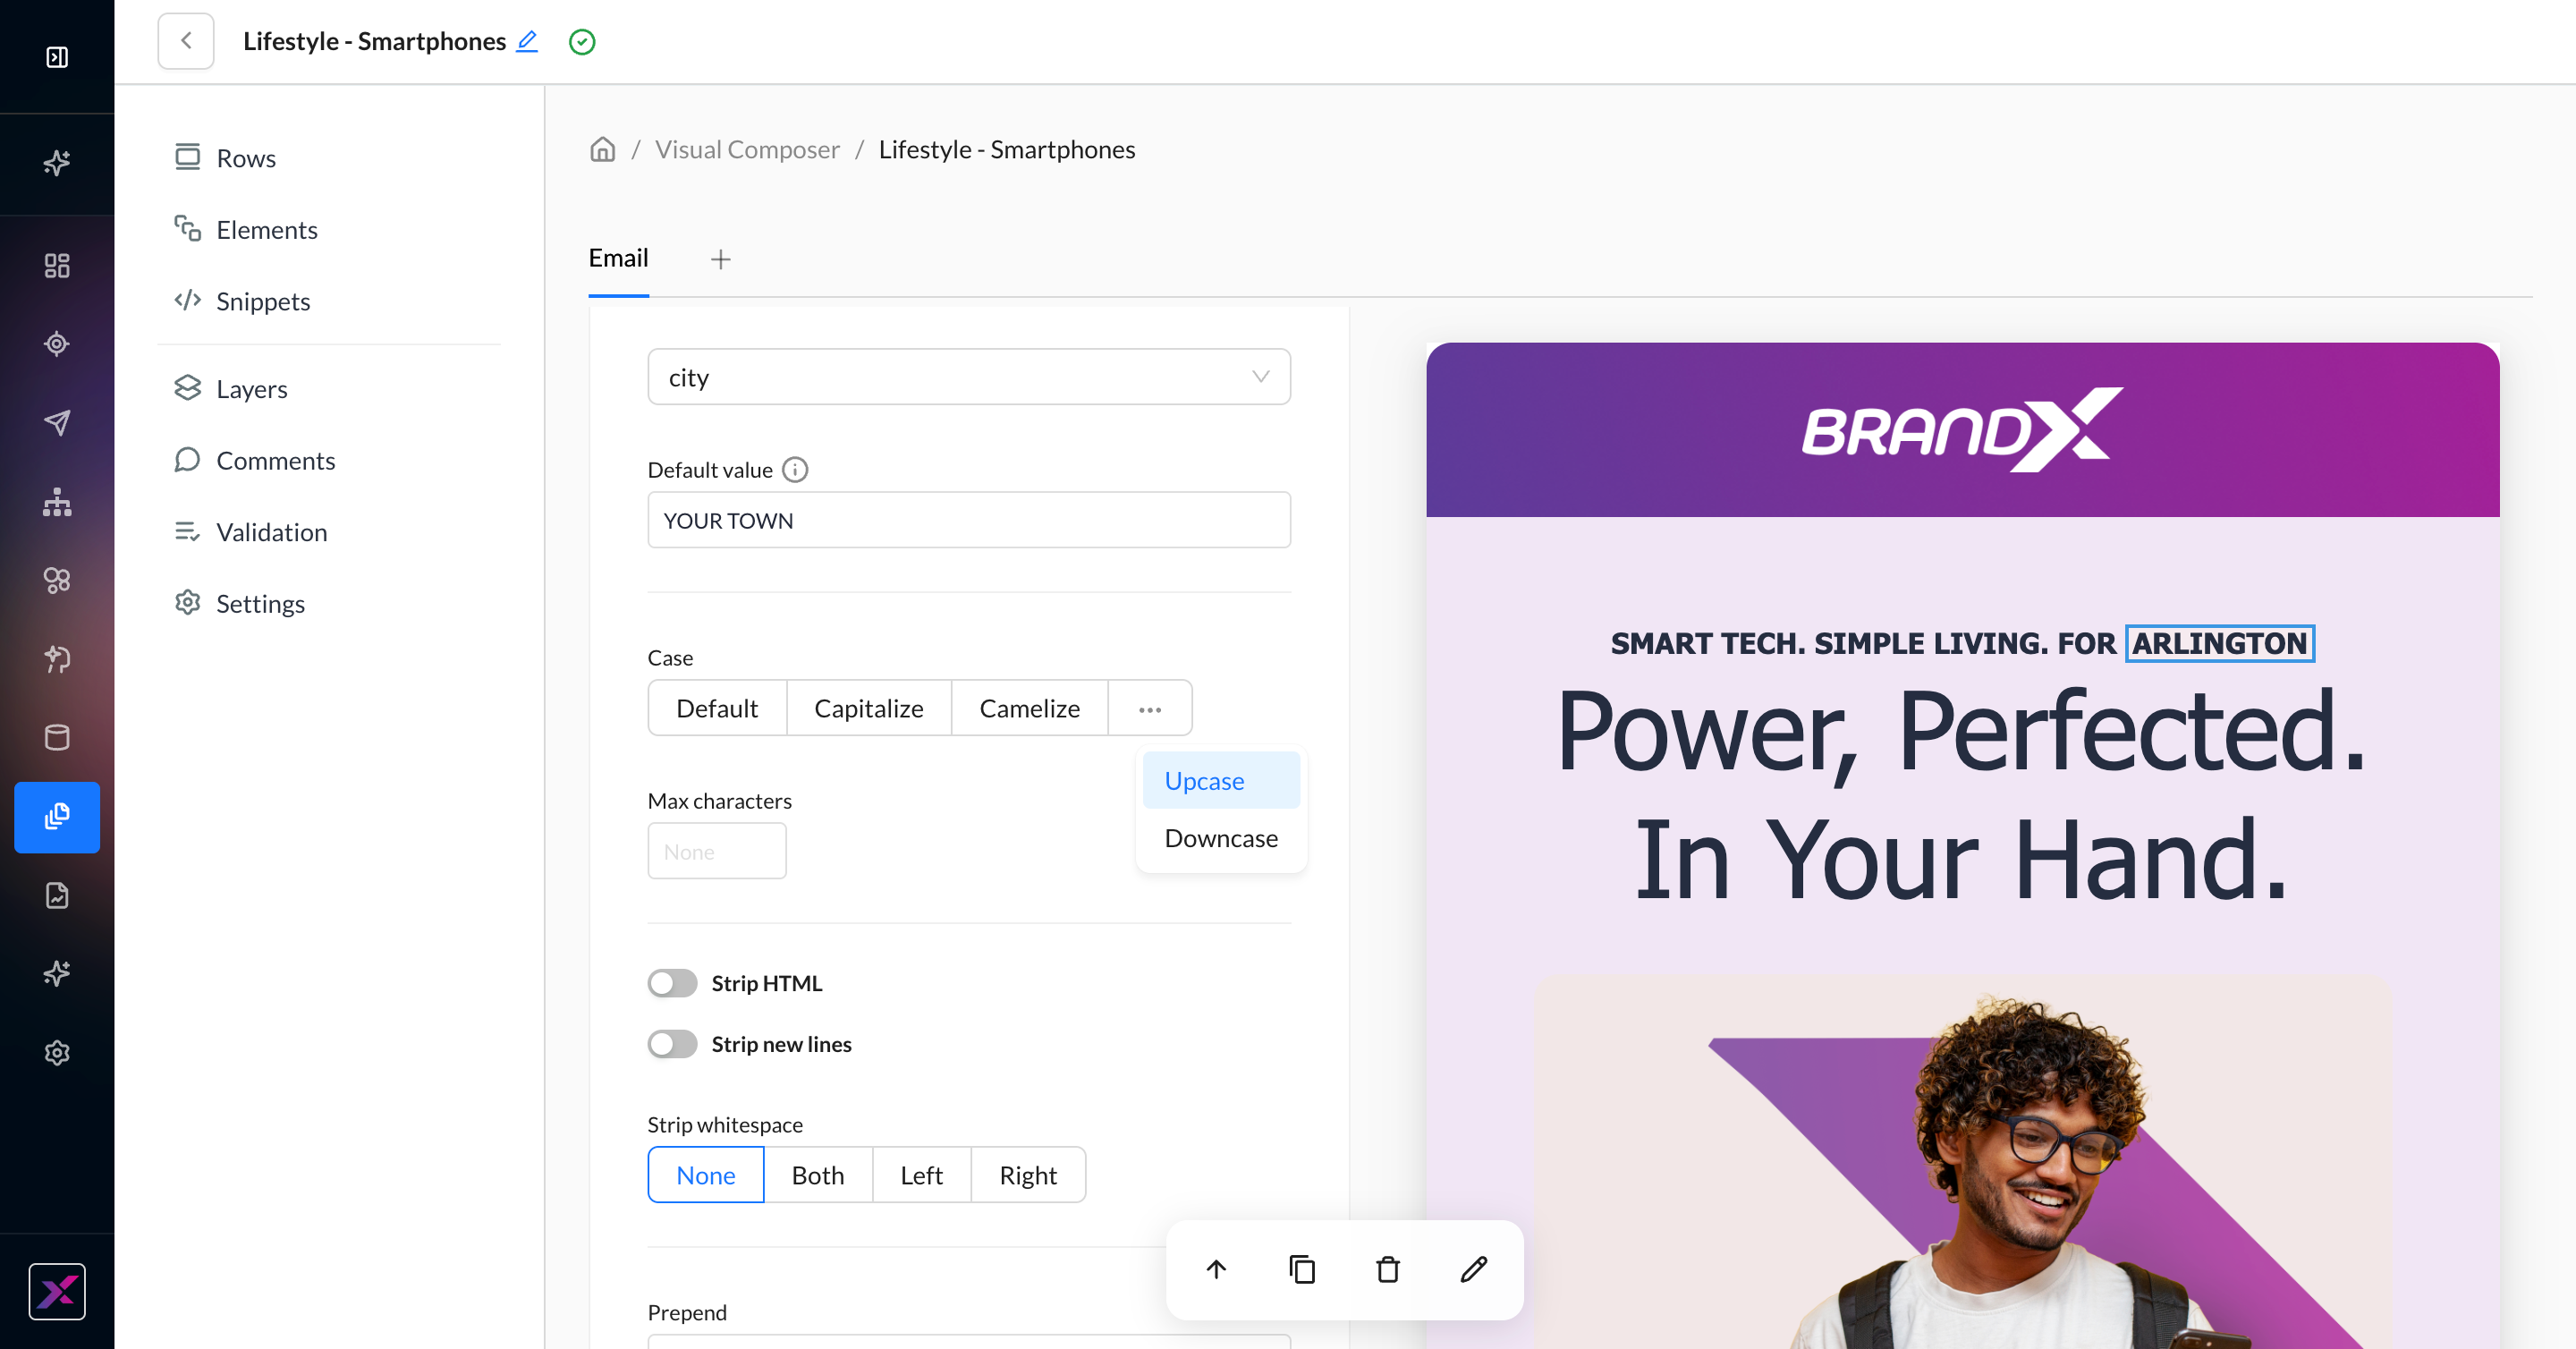Show the Default value info tooltip icon

coord(795,470)
